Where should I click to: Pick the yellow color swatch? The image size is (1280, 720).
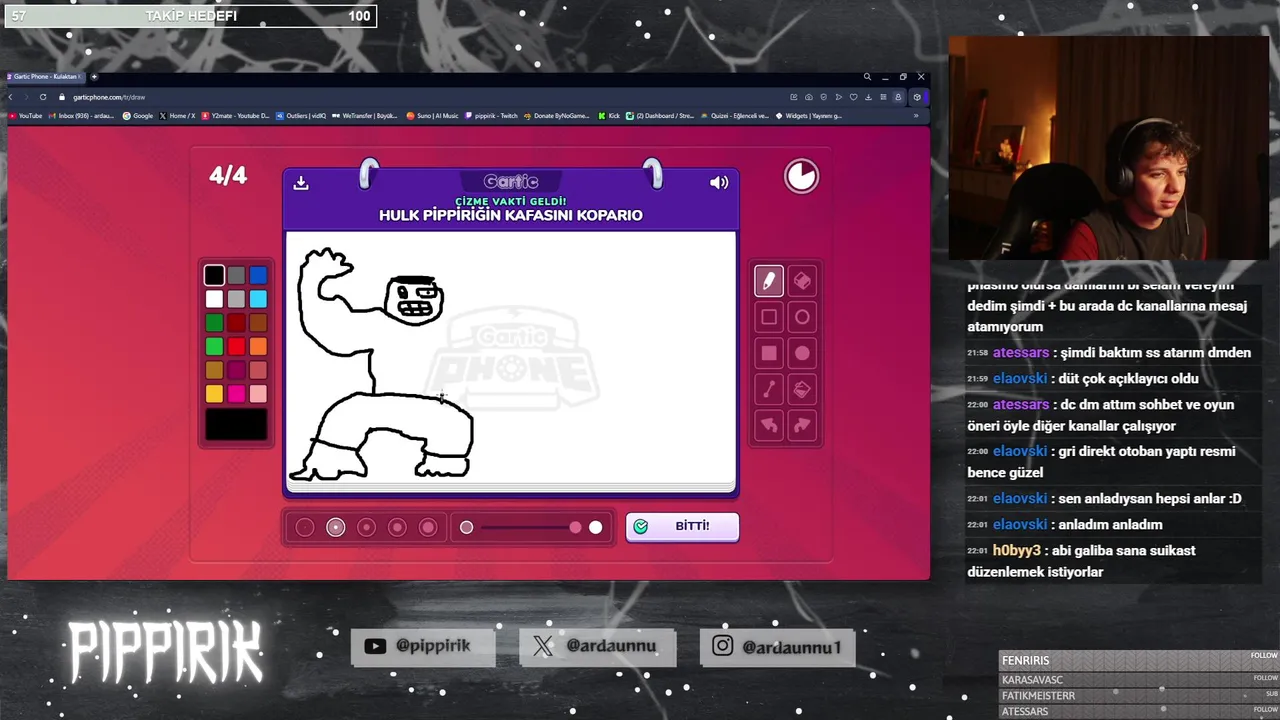pos(214,395)
